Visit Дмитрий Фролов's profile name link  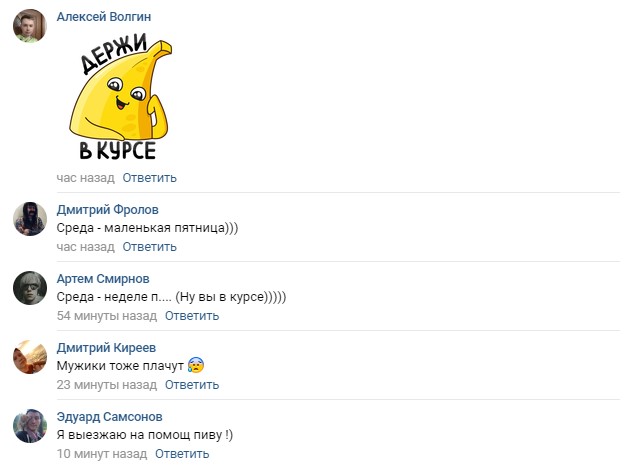pos(107,210)
